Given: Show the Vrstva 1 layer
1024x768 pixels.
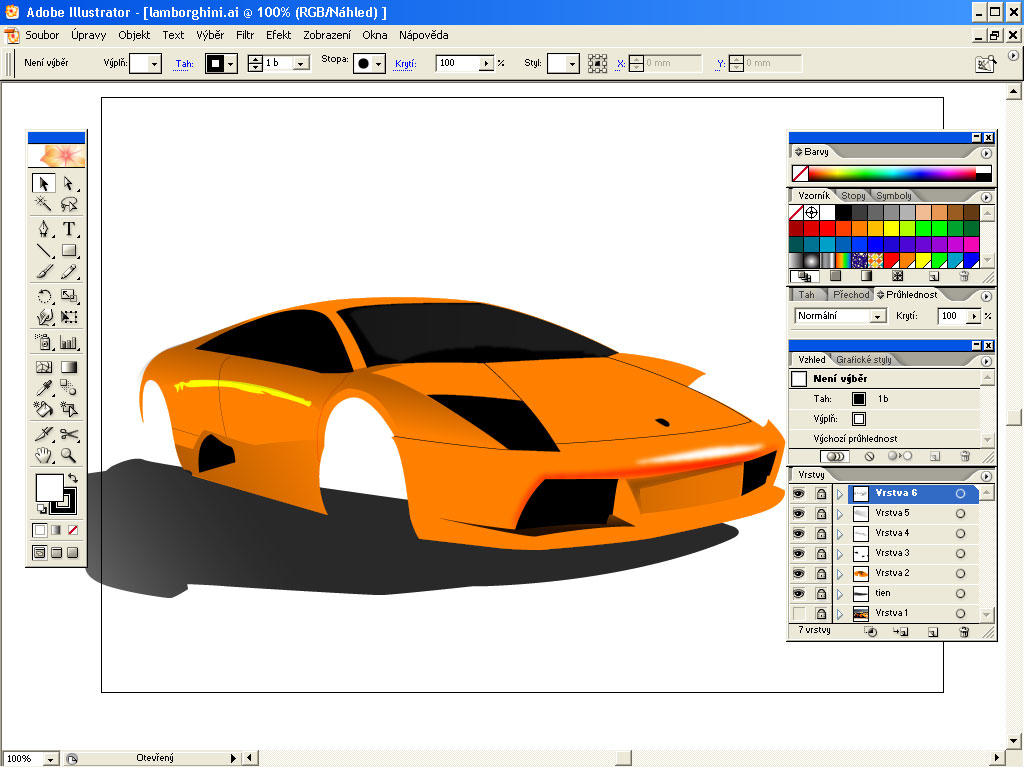Looking at the screenshot, I should tap(799, 613).
